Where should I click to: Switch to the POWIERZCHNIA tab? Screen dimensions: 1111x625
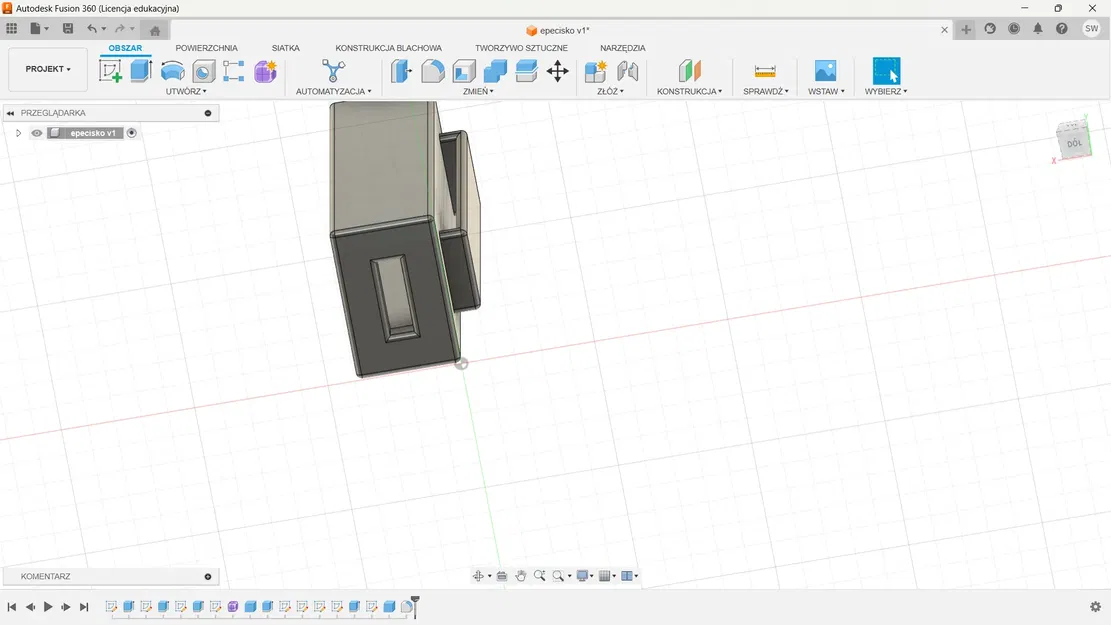click(206, 48)
